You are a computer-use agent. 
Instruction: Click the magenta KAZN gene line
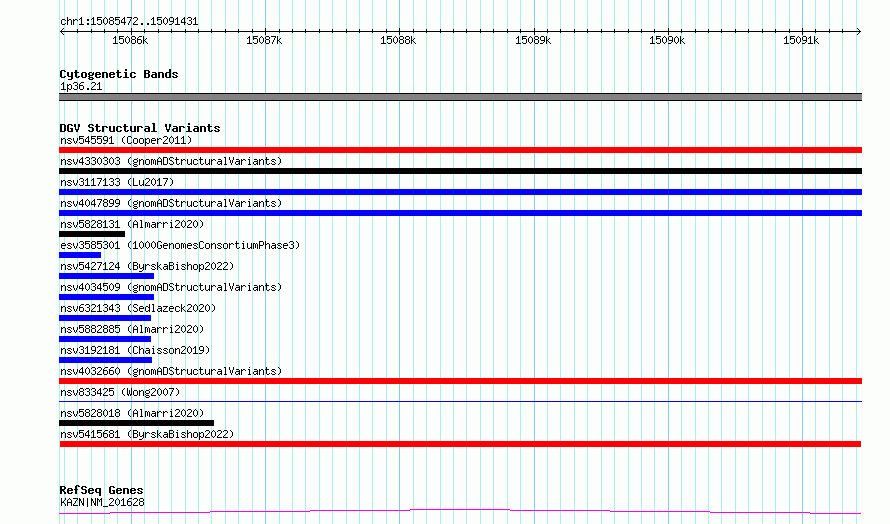[460, 512]
